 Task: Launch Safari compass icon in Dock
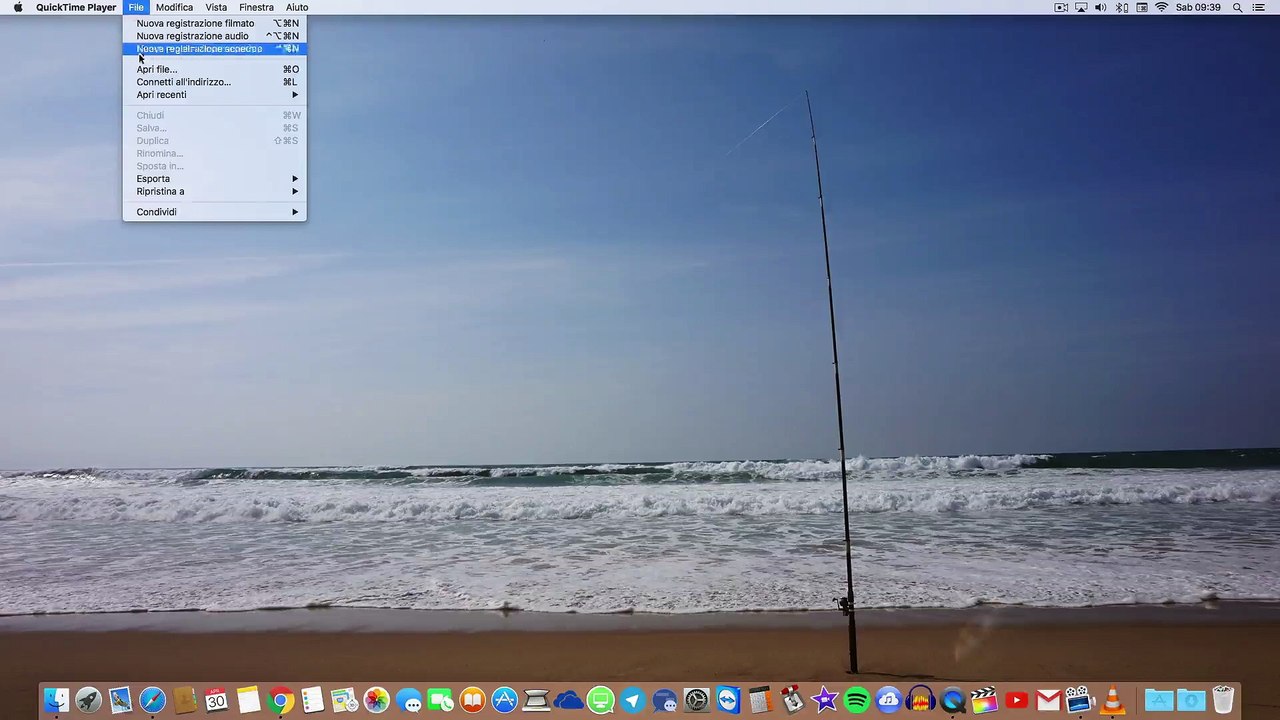click(152, 701)
